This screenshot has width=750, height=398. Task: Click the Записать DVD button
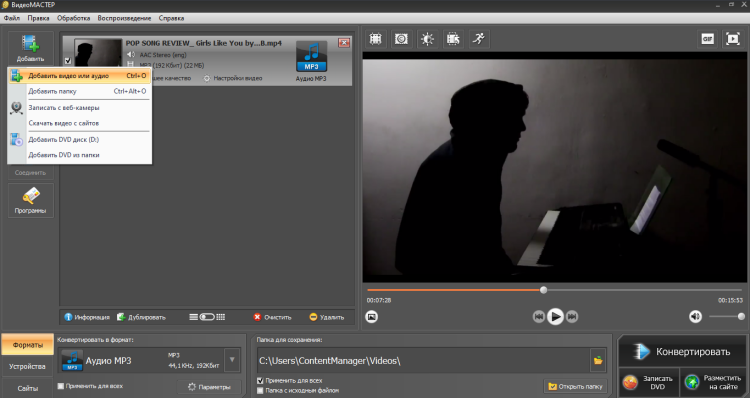pyautogui.click(x=649, y=382)
